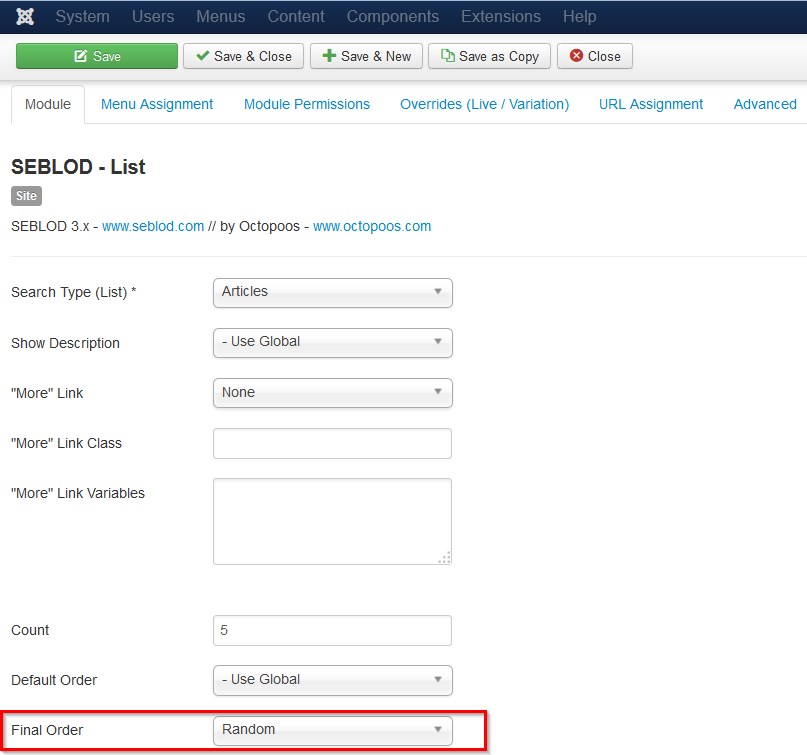Click the Default Order label
807x755 pixels.
54,680
